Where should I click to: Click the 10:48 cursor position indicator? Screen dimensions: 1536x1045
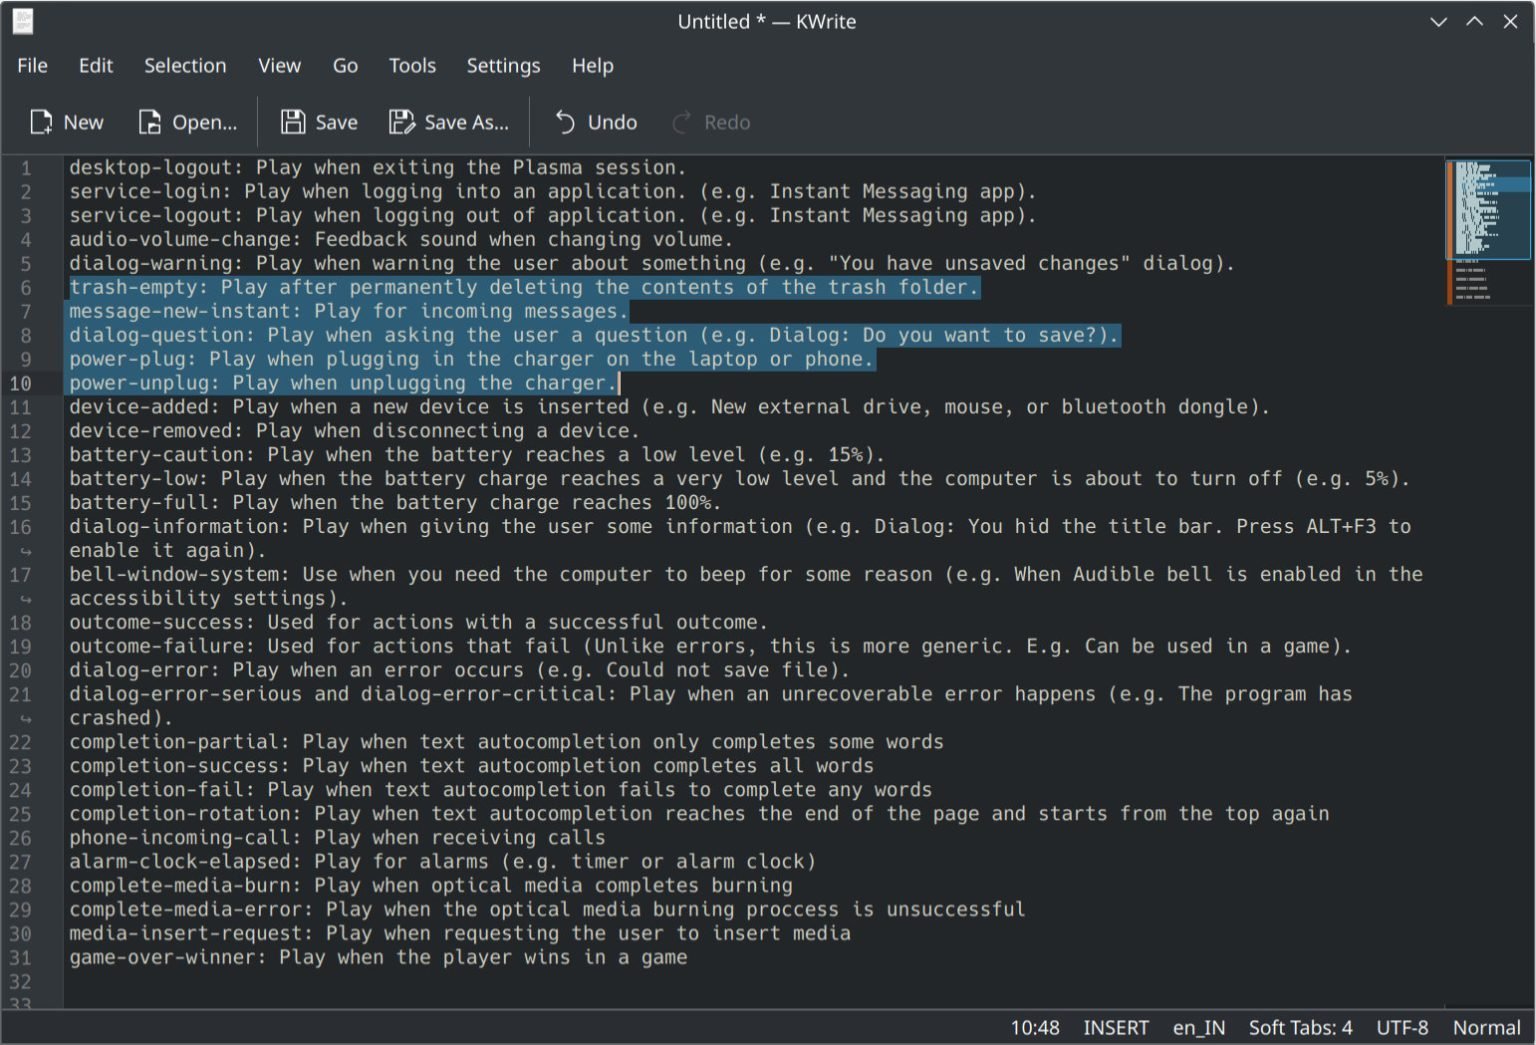coord(1034,1028)
